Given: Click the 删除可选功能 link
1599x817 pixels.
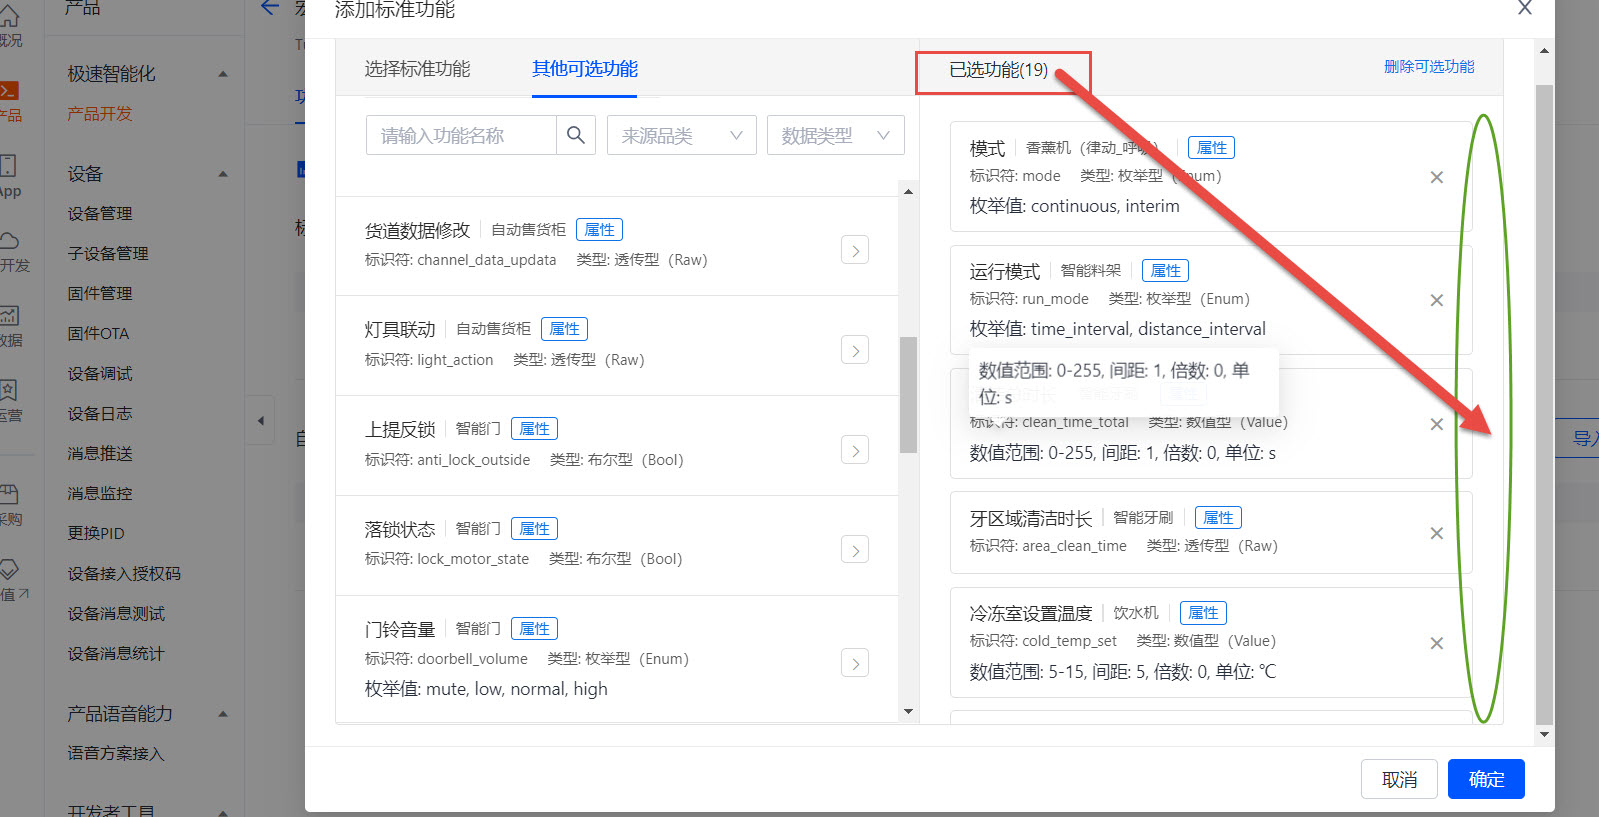Looking at the screenshot, I should (1428, 67).
